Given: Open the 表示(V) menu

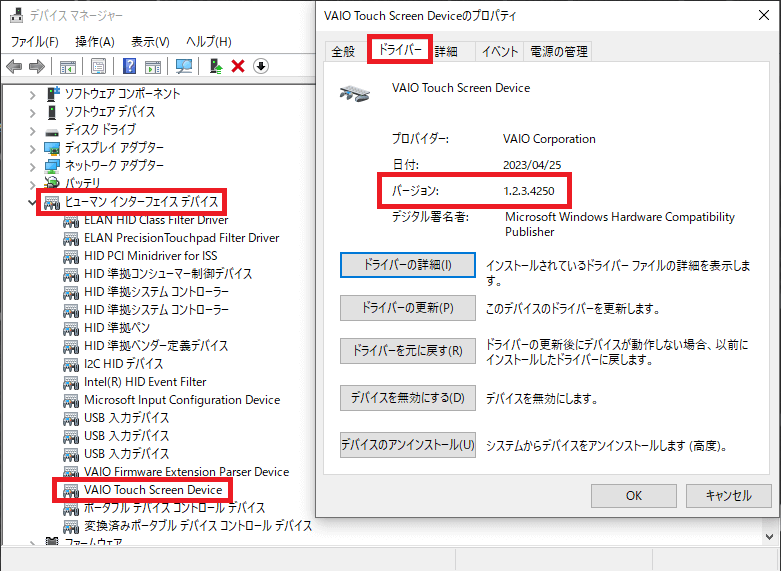Looking at the screenshot, I should tap(150, 41).
